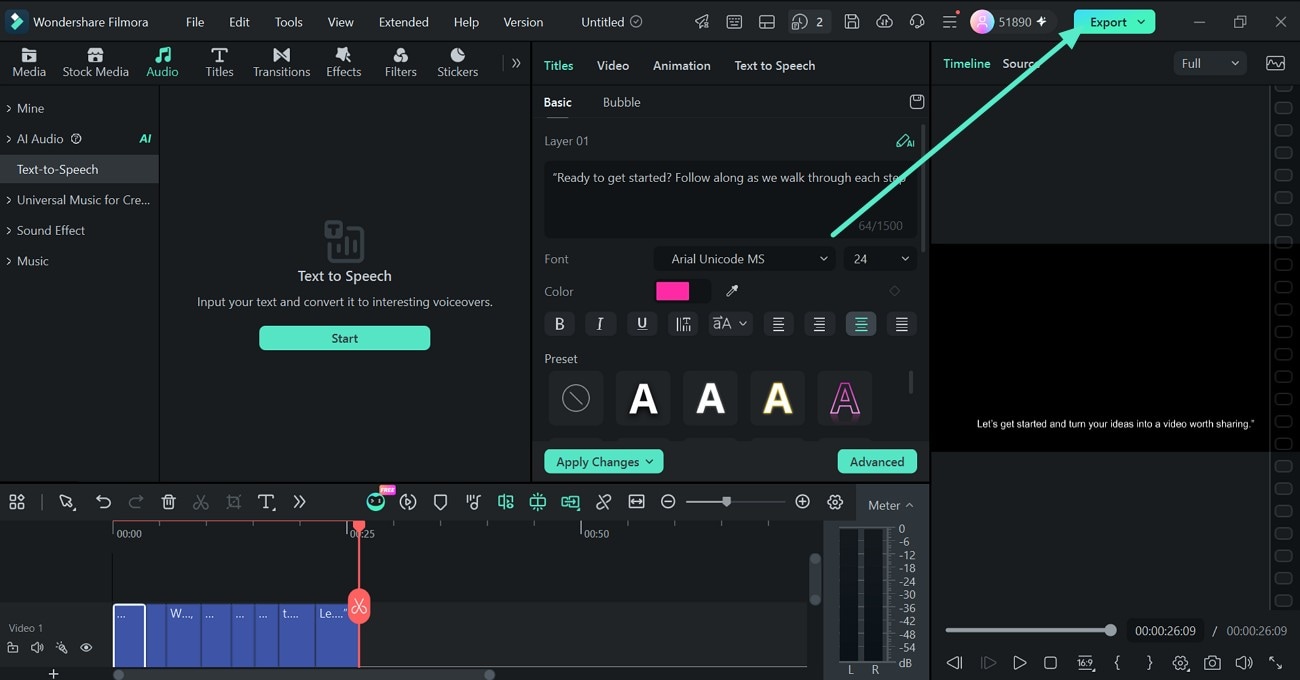Zoom out the timeline with minus icon
The image size is (1300, 680).
tap(668, 502)
